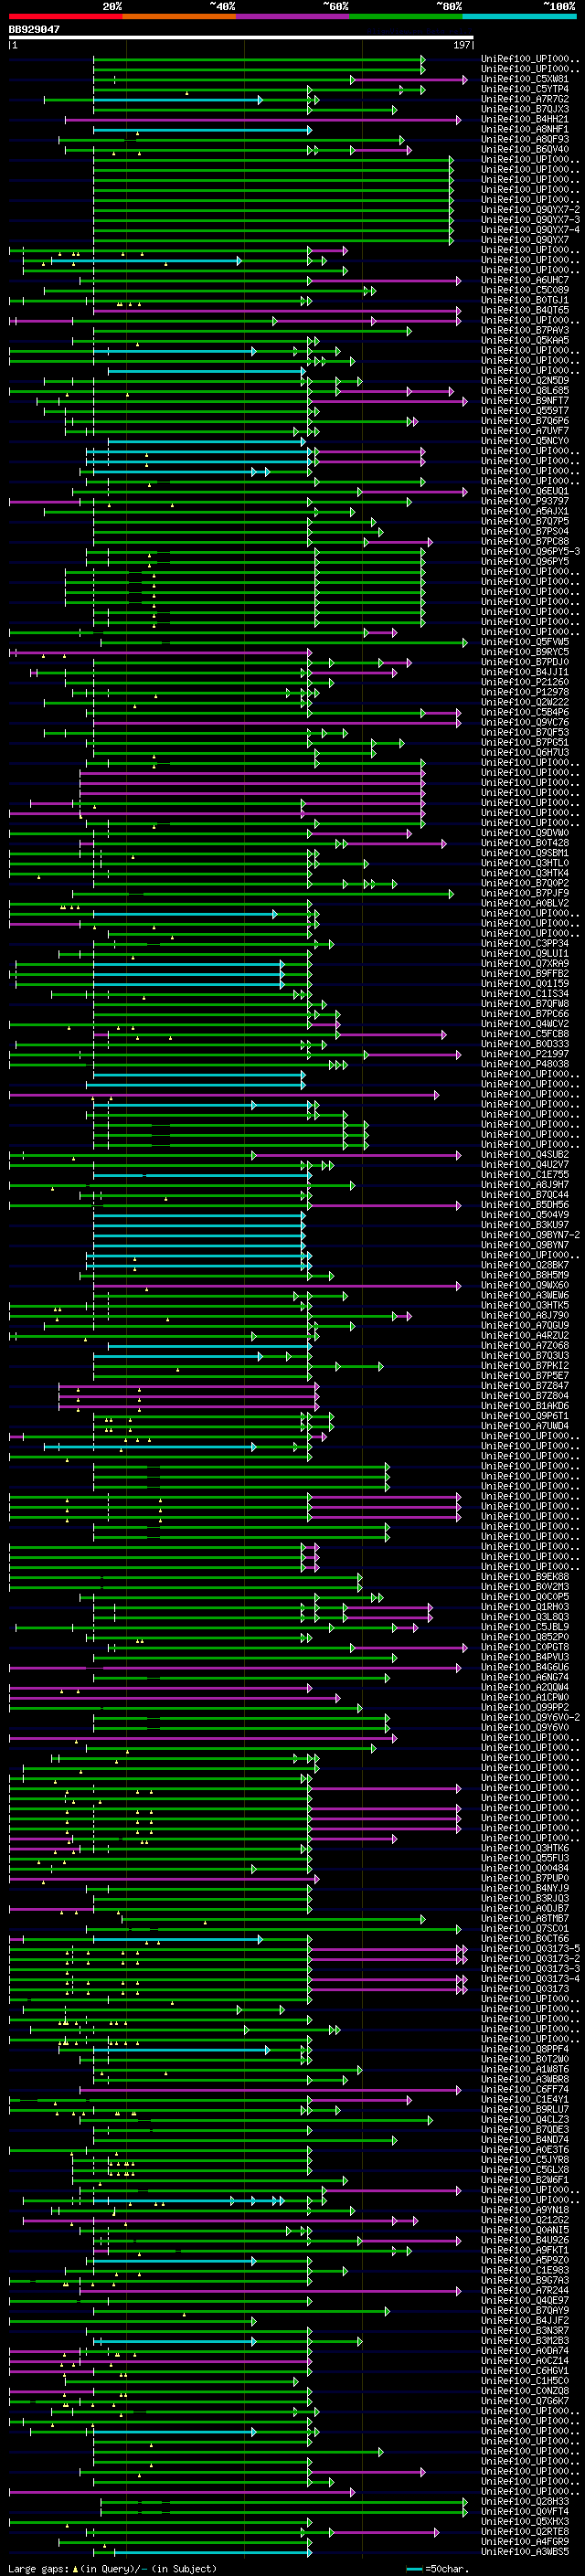Select hit UniRef100_Q5NCY0
Image resolution: width=585 pixels, height=2576 pixels.
(525, 441)
